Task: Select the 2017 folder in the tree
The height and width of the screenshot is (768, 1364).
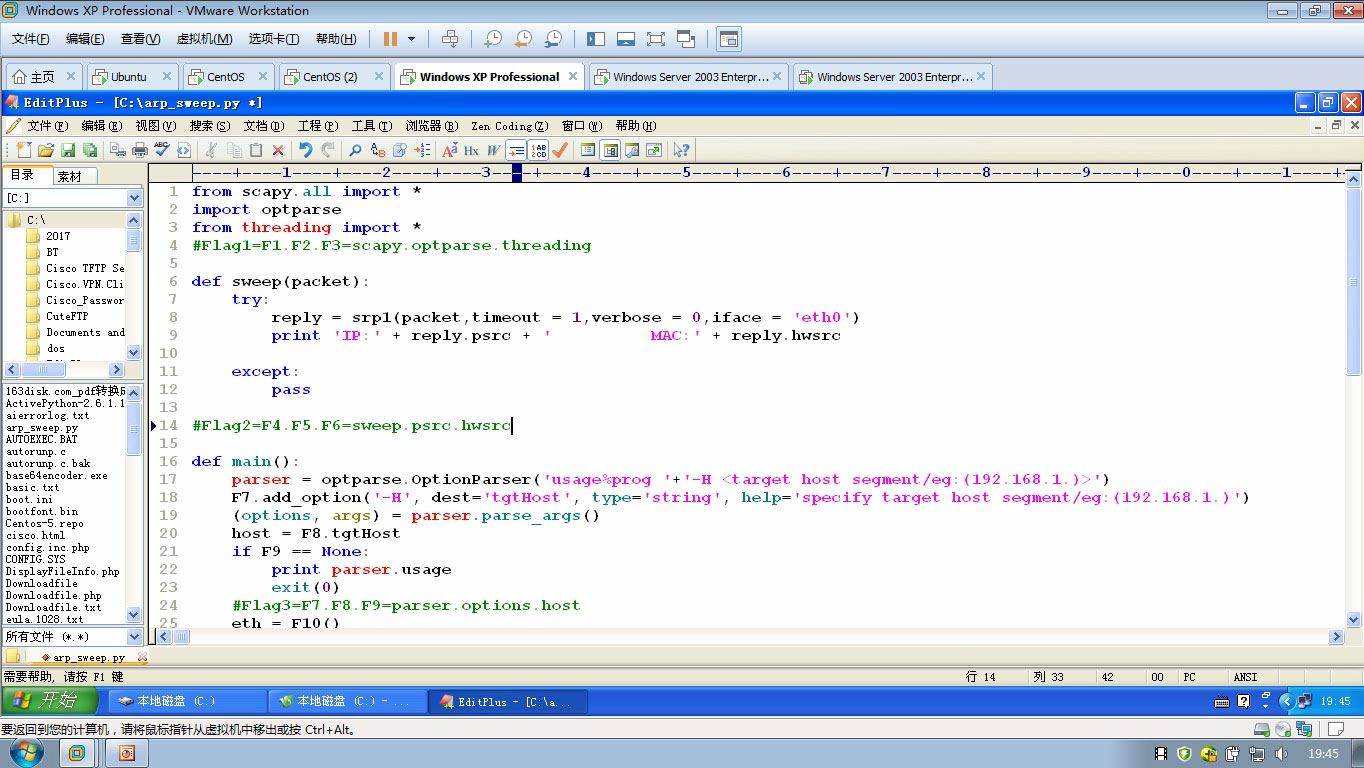Action: [58, 236]
